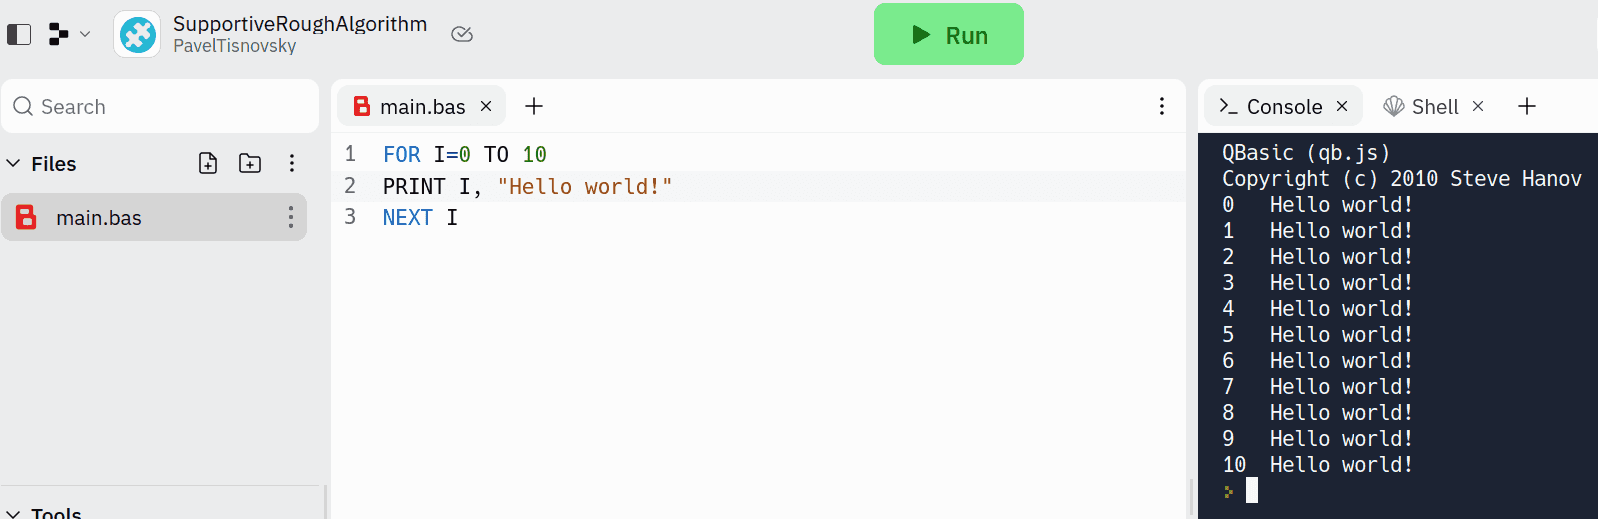
Task: Close the Shell tab
Action: (x=1478, y=106)
